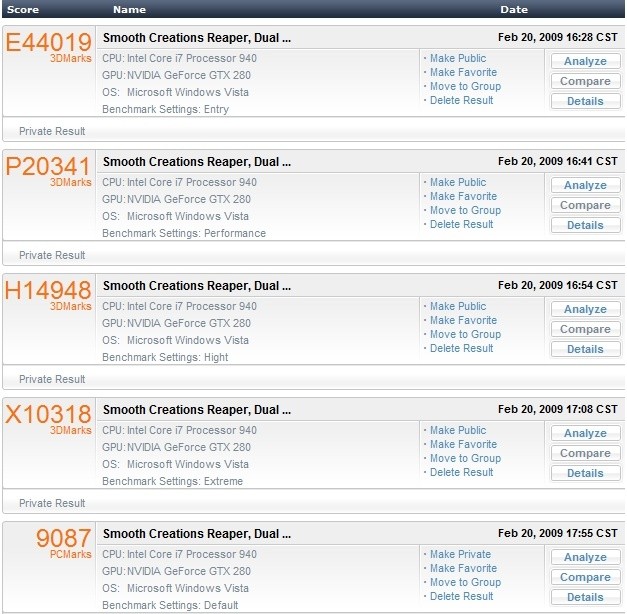
Task: Move the P20341 result to a group
Action: coord(465,210)
